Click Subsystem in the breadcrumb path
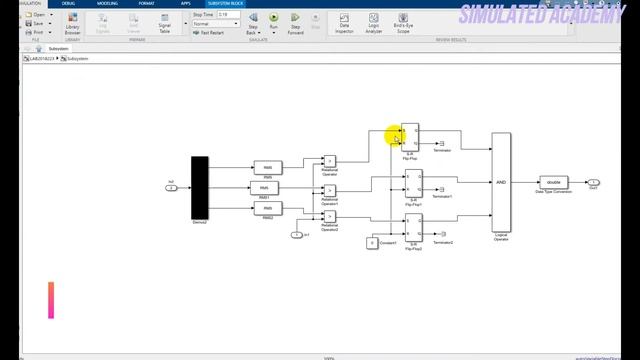Viewport: 640px width, 360px height. coord(77,59)
